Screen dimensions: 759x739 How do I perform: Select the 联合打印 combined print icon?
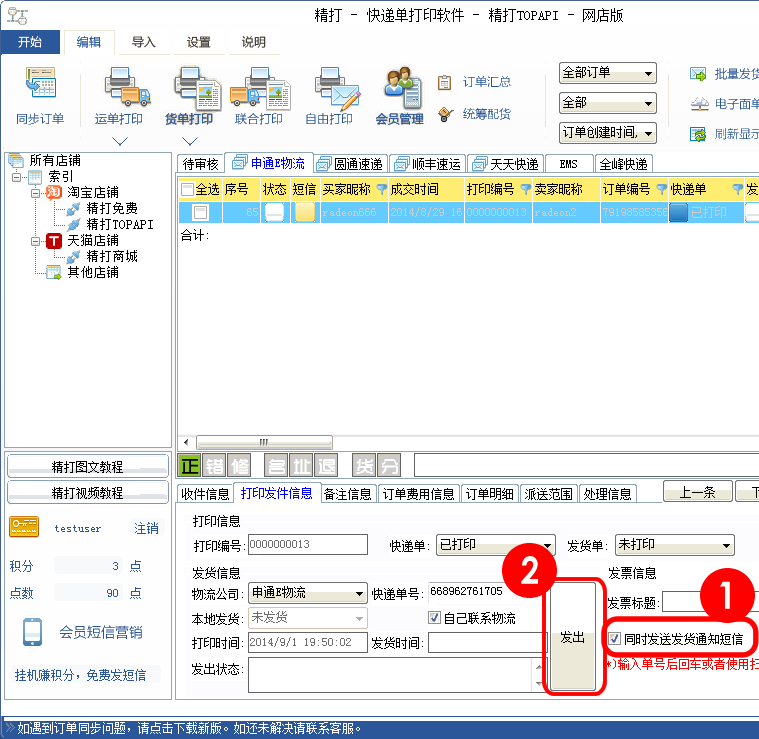(x=258, y=88)
